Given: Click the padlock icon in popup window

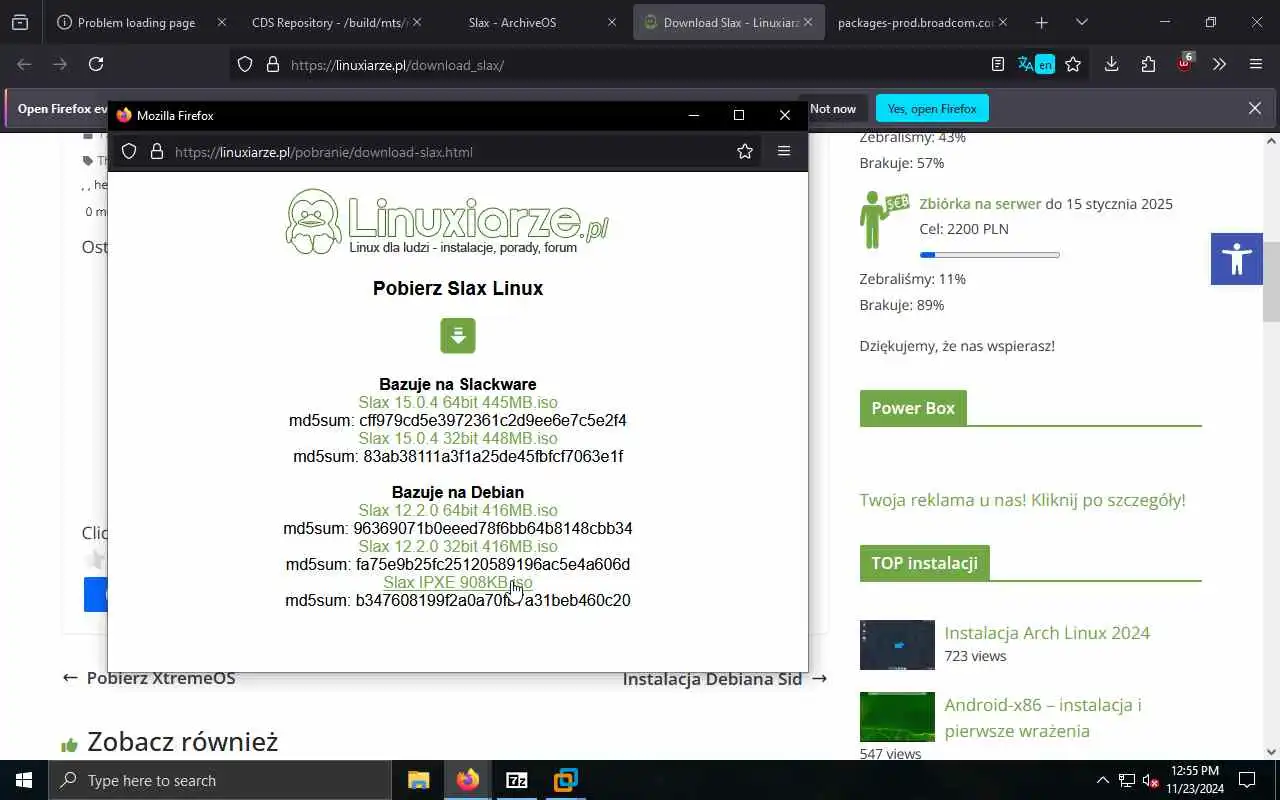Looking at the screenshot, I should tap(156, 151).
